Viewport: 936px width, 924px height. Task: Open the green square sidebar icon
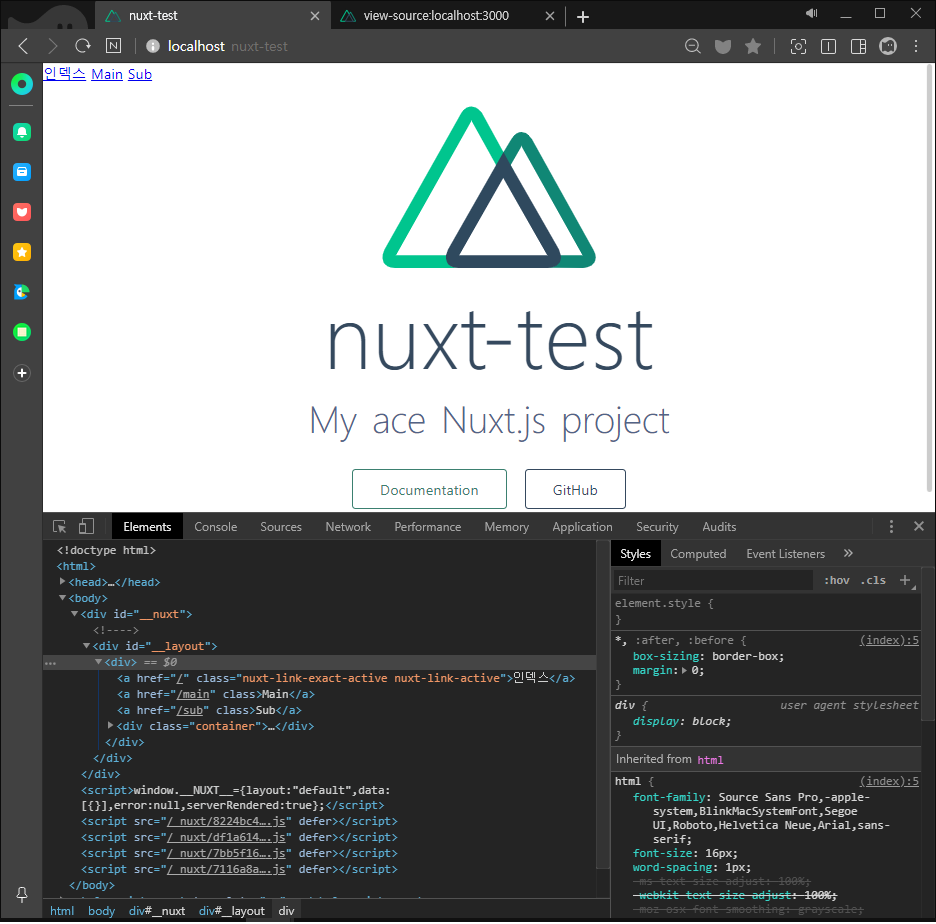point(22,332)
